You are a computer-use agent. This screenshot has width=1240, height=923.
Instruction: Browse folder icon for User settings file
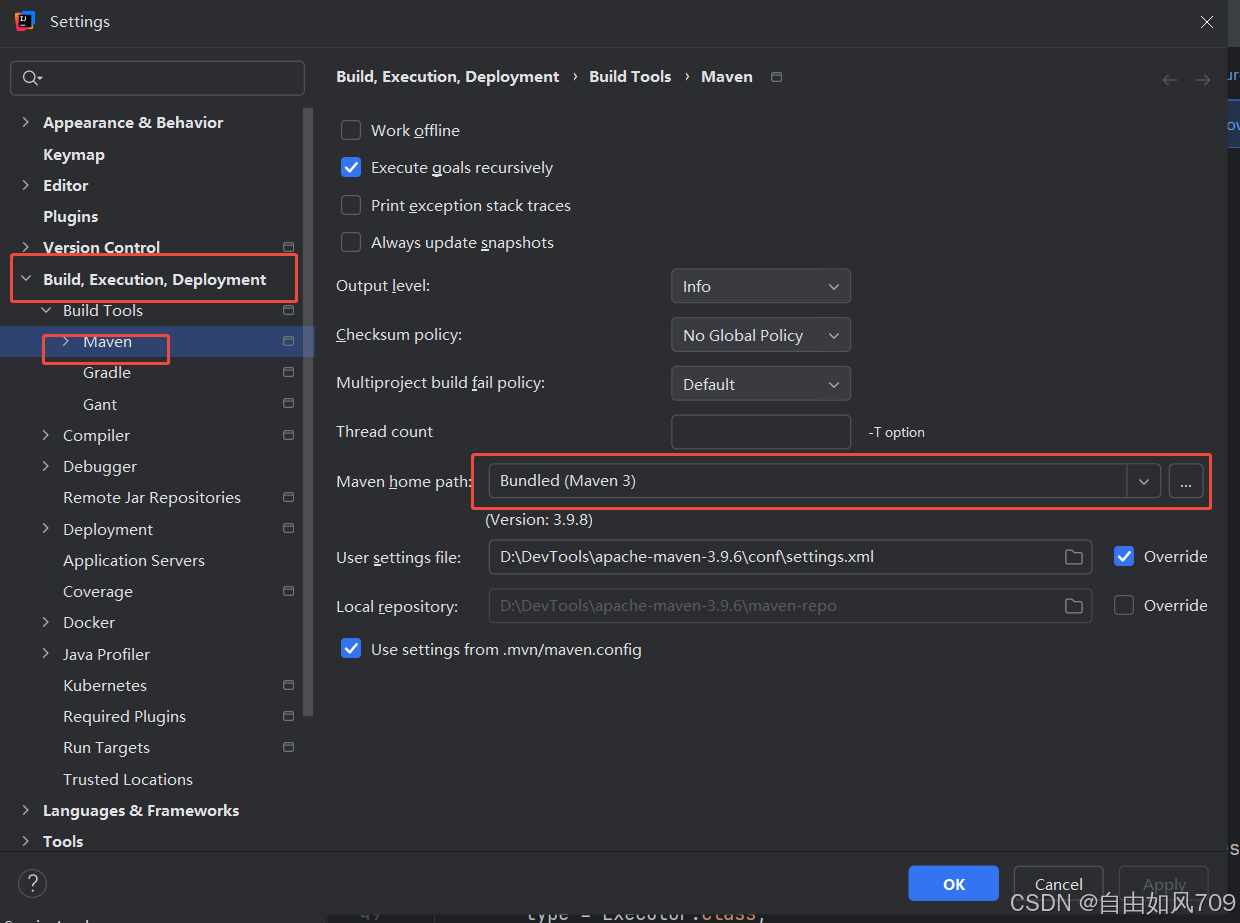pos(1074,557)
